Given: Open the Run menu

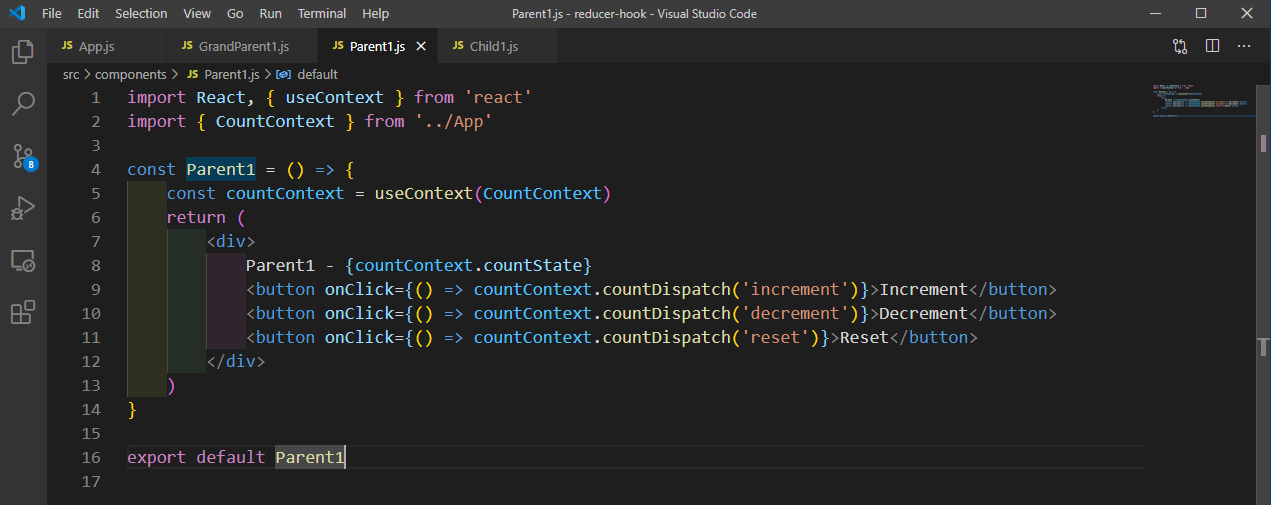Looking at the screenshot, I should pyautogui.click(x=270, y=13).
